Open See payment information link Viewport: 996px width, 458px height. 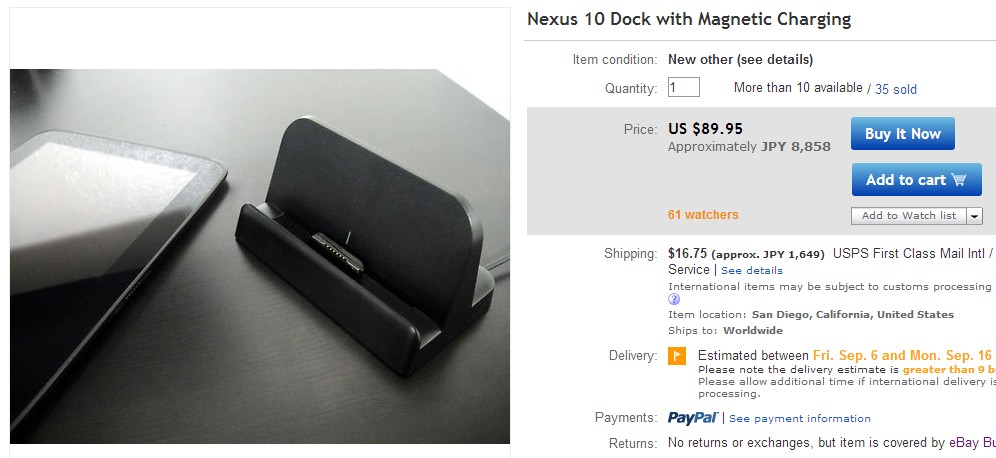[x=800, y=419]
